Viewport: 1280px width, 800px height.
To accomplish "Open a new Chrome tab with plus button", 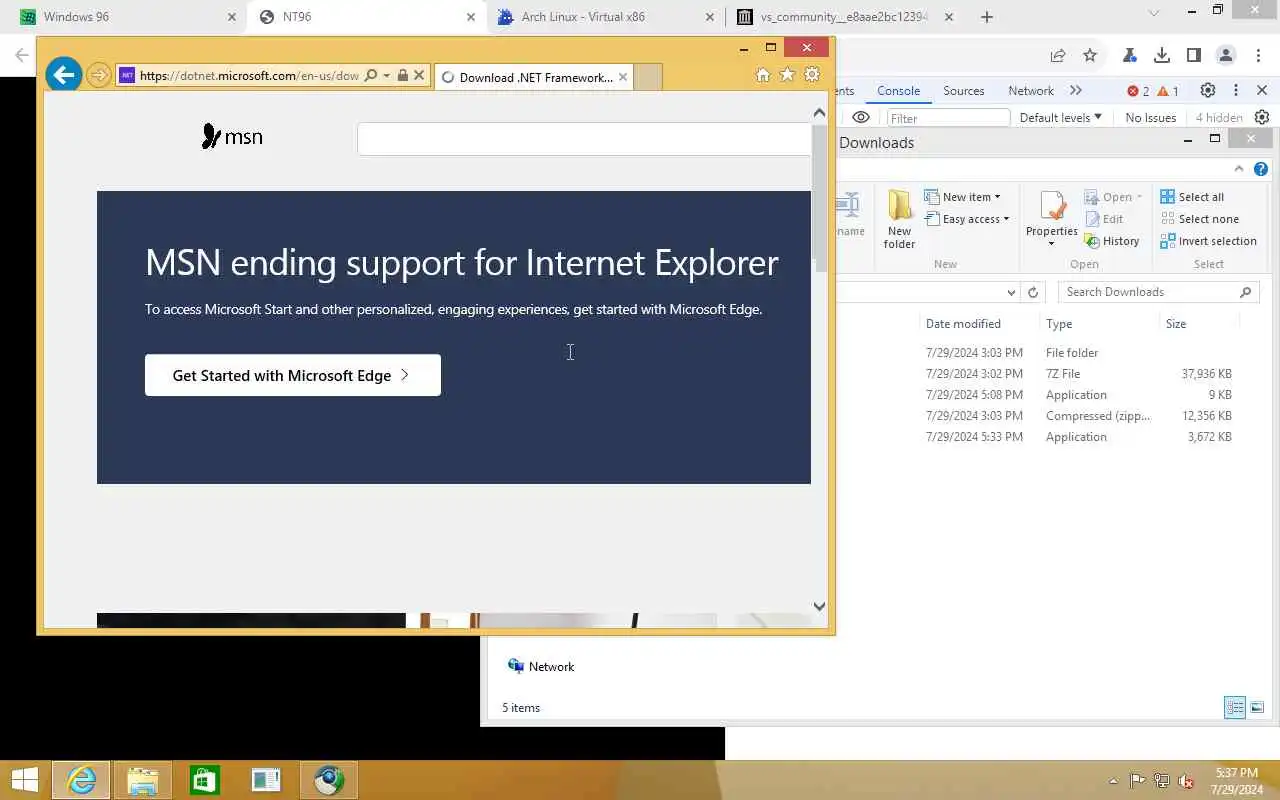I will tap(987, 17).
